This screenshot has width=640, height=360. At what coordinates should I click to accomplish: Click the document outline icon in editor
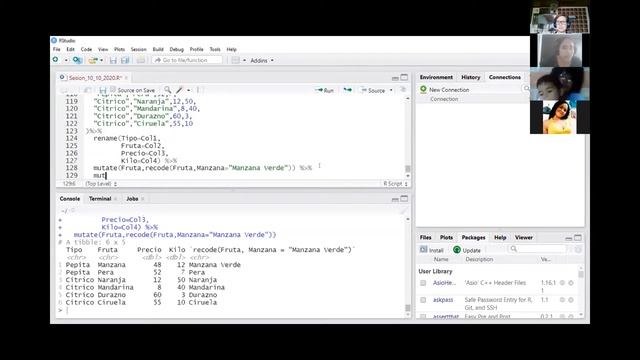point(403,90)
